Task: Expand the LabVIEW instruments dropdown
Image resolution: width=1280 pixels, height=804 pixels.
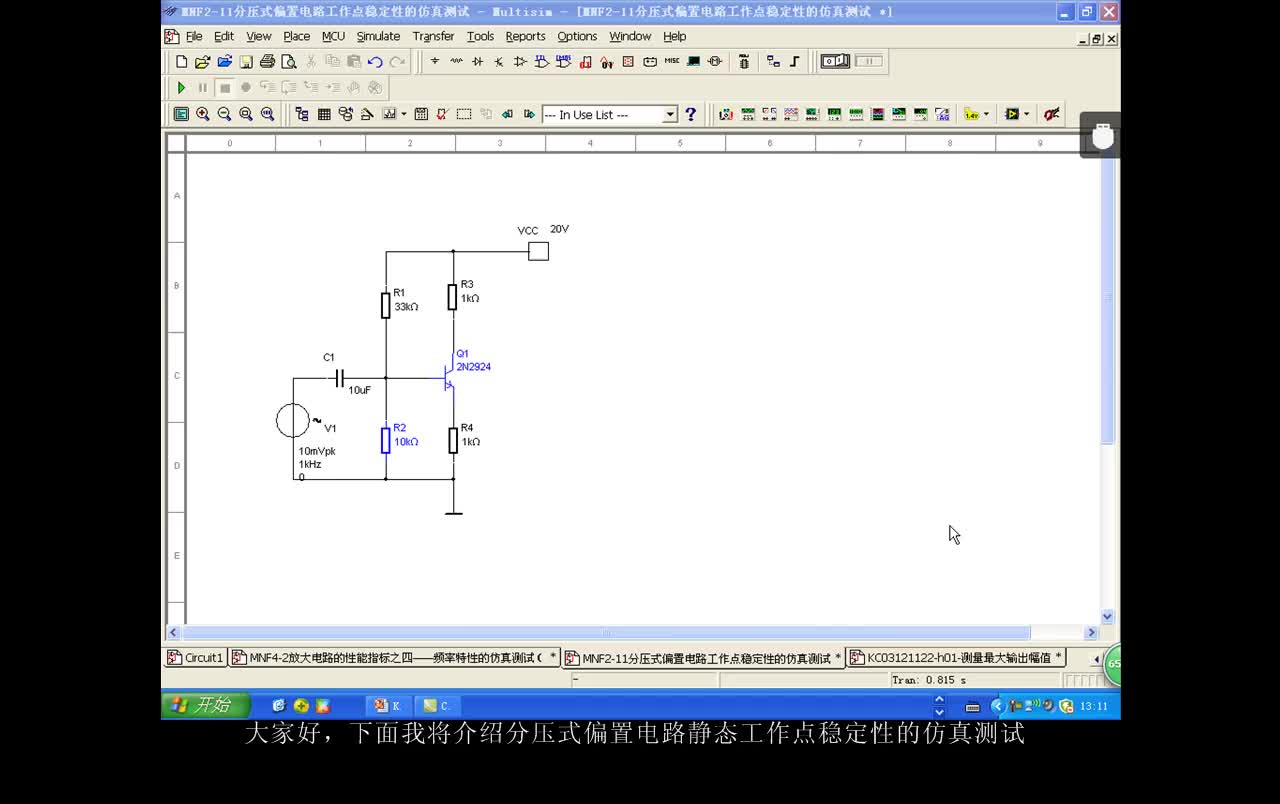Action: [1026, 114]
